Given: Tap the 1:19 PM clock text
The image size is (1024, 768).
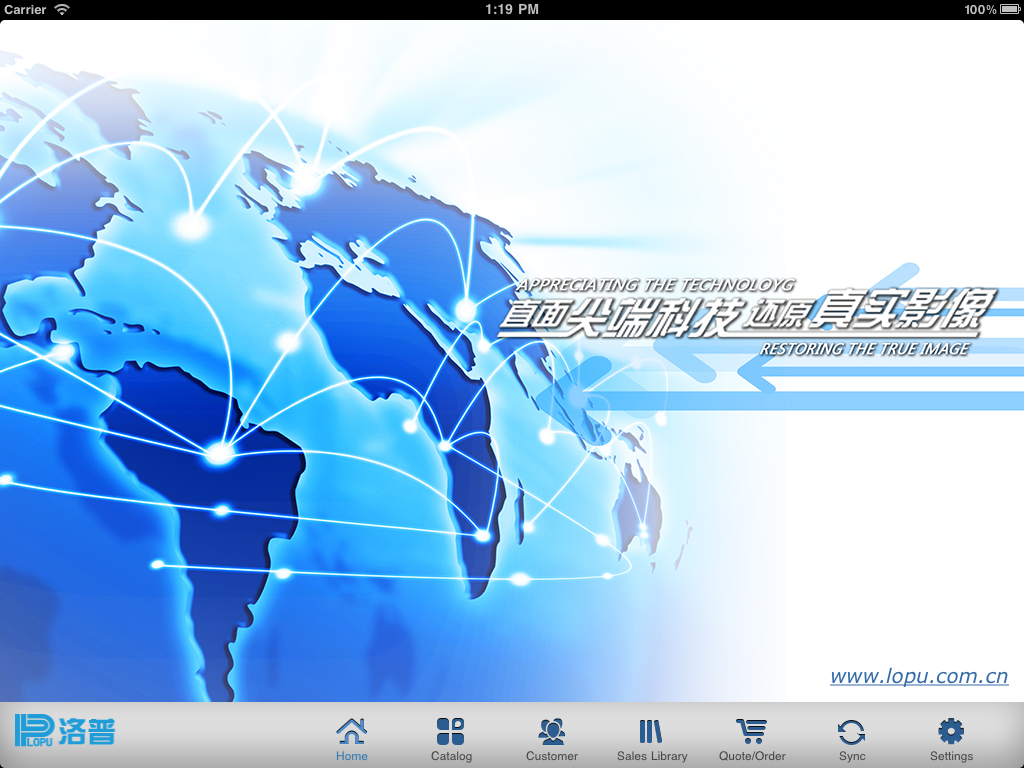Looking at the screenshot, I should point(512,9).
